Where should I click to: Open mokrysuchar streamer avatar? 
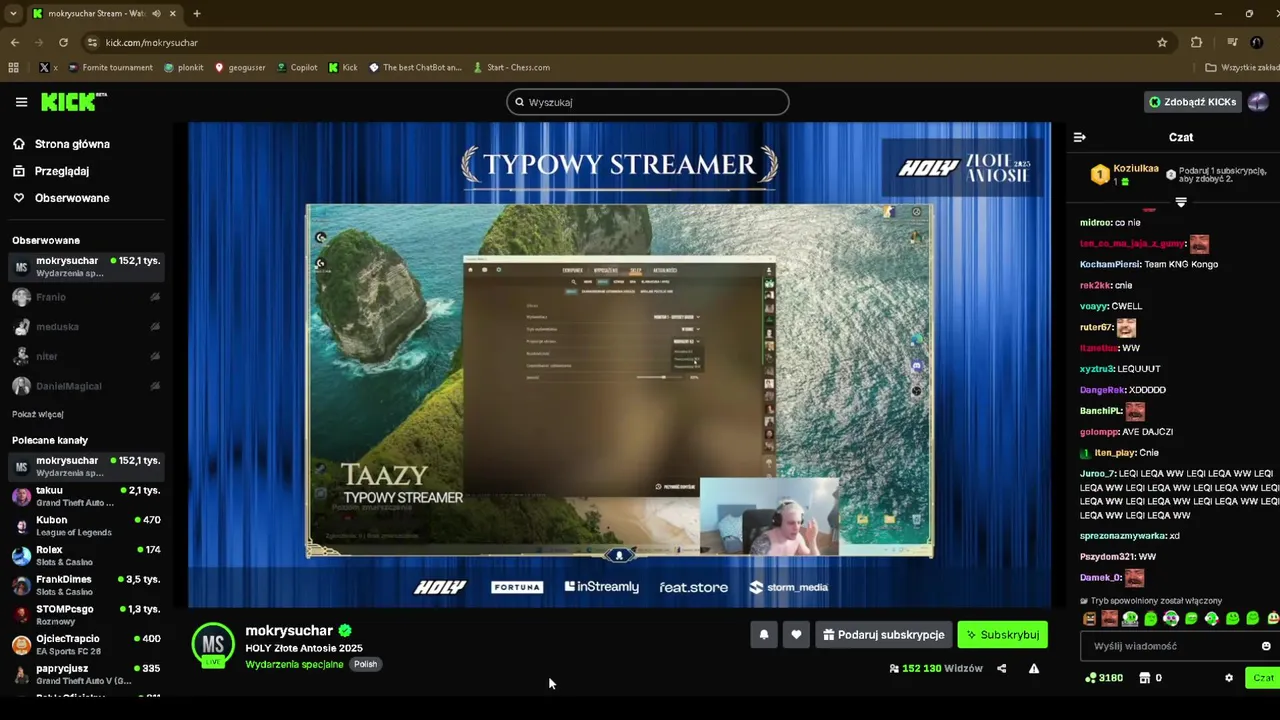click(x=213, y=645)
